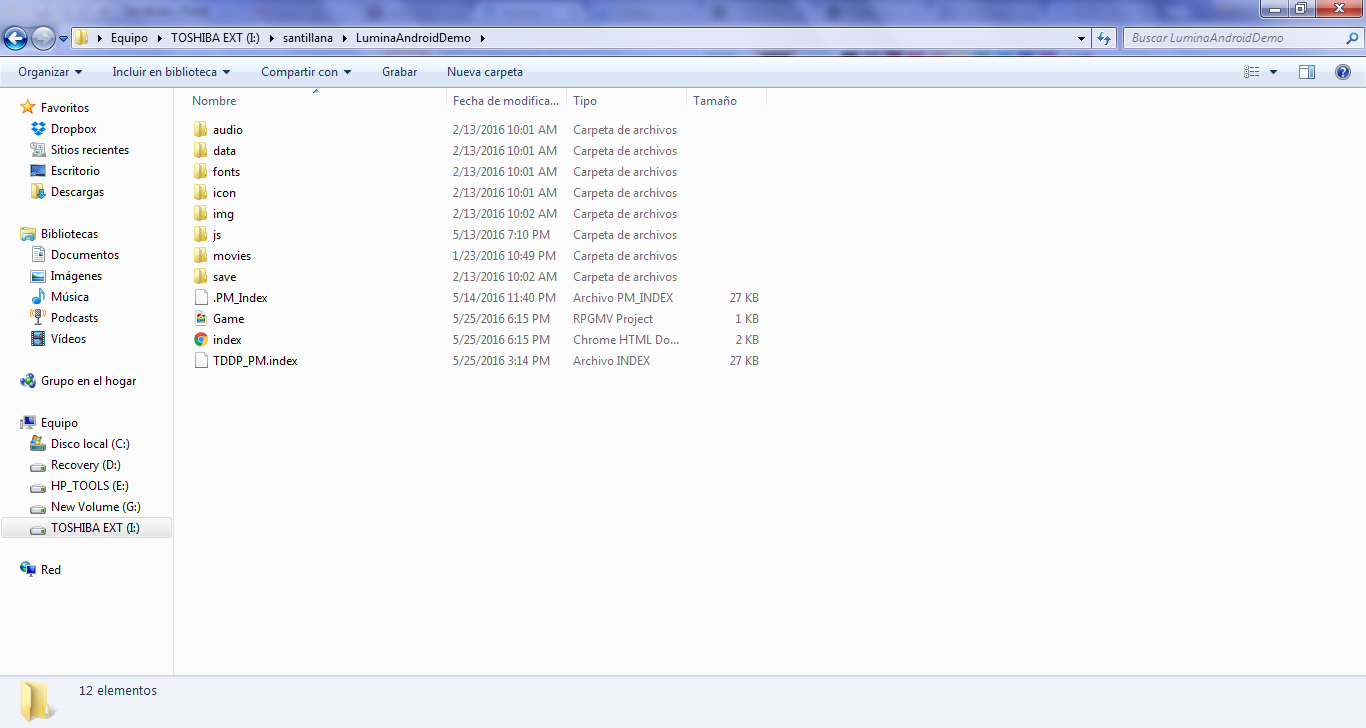The image size is (1366, 728).
Task: Sort by Fecha de modificación column
Action: [x=506, y=101]
